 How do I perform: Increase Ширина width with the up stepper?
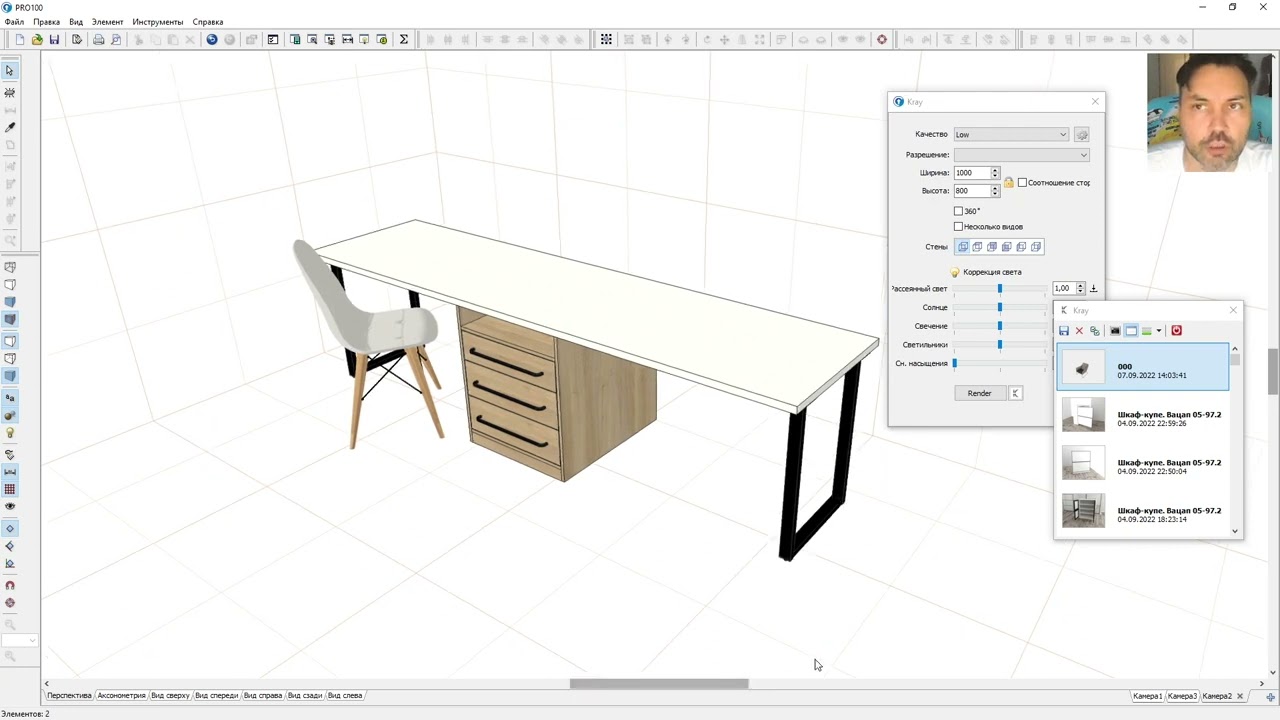(995, 170)
